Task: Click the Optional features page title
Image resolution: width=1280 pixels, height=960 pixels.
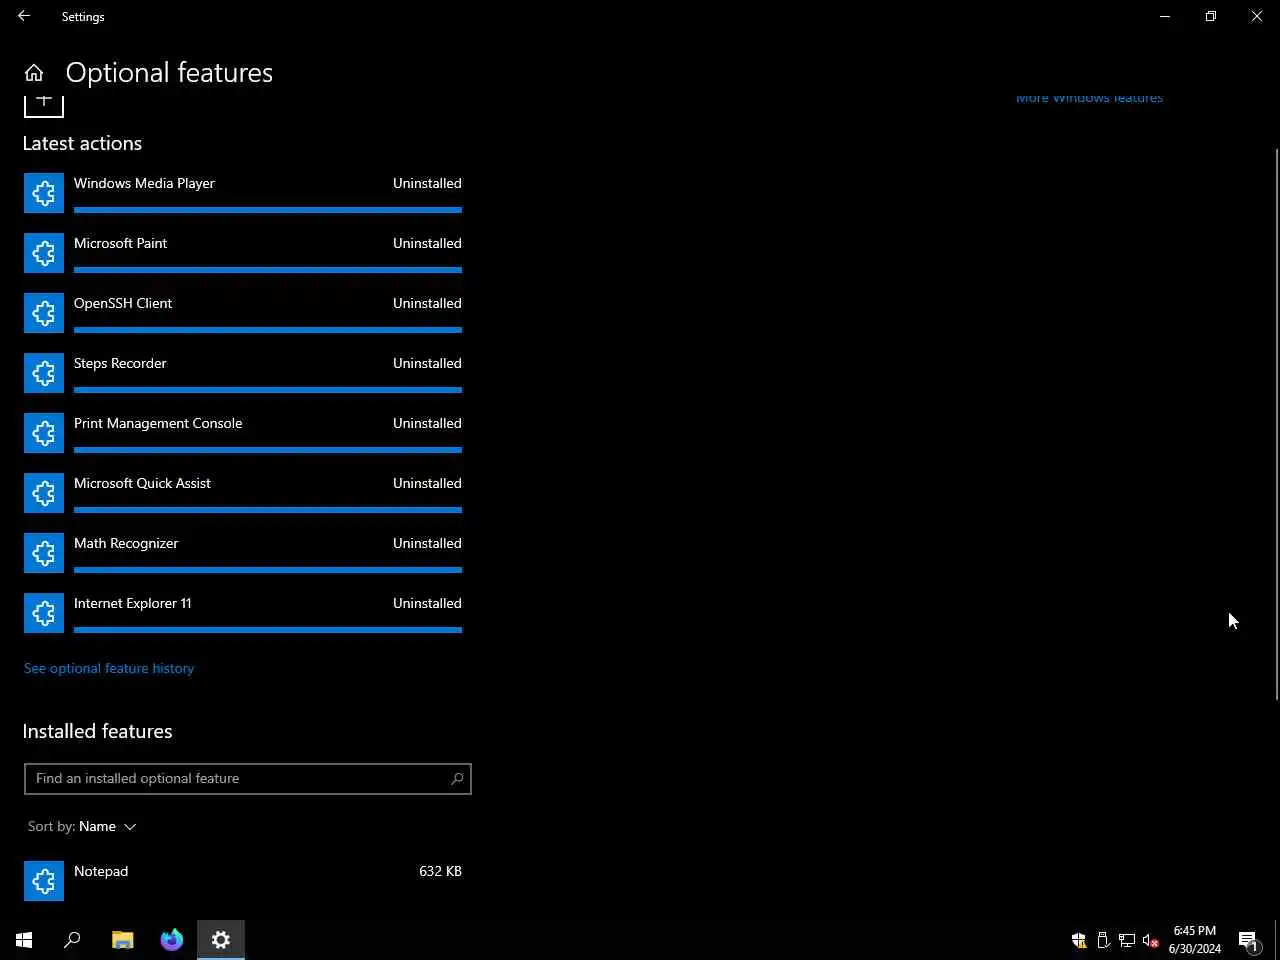Action: click(x=169, y=73)
